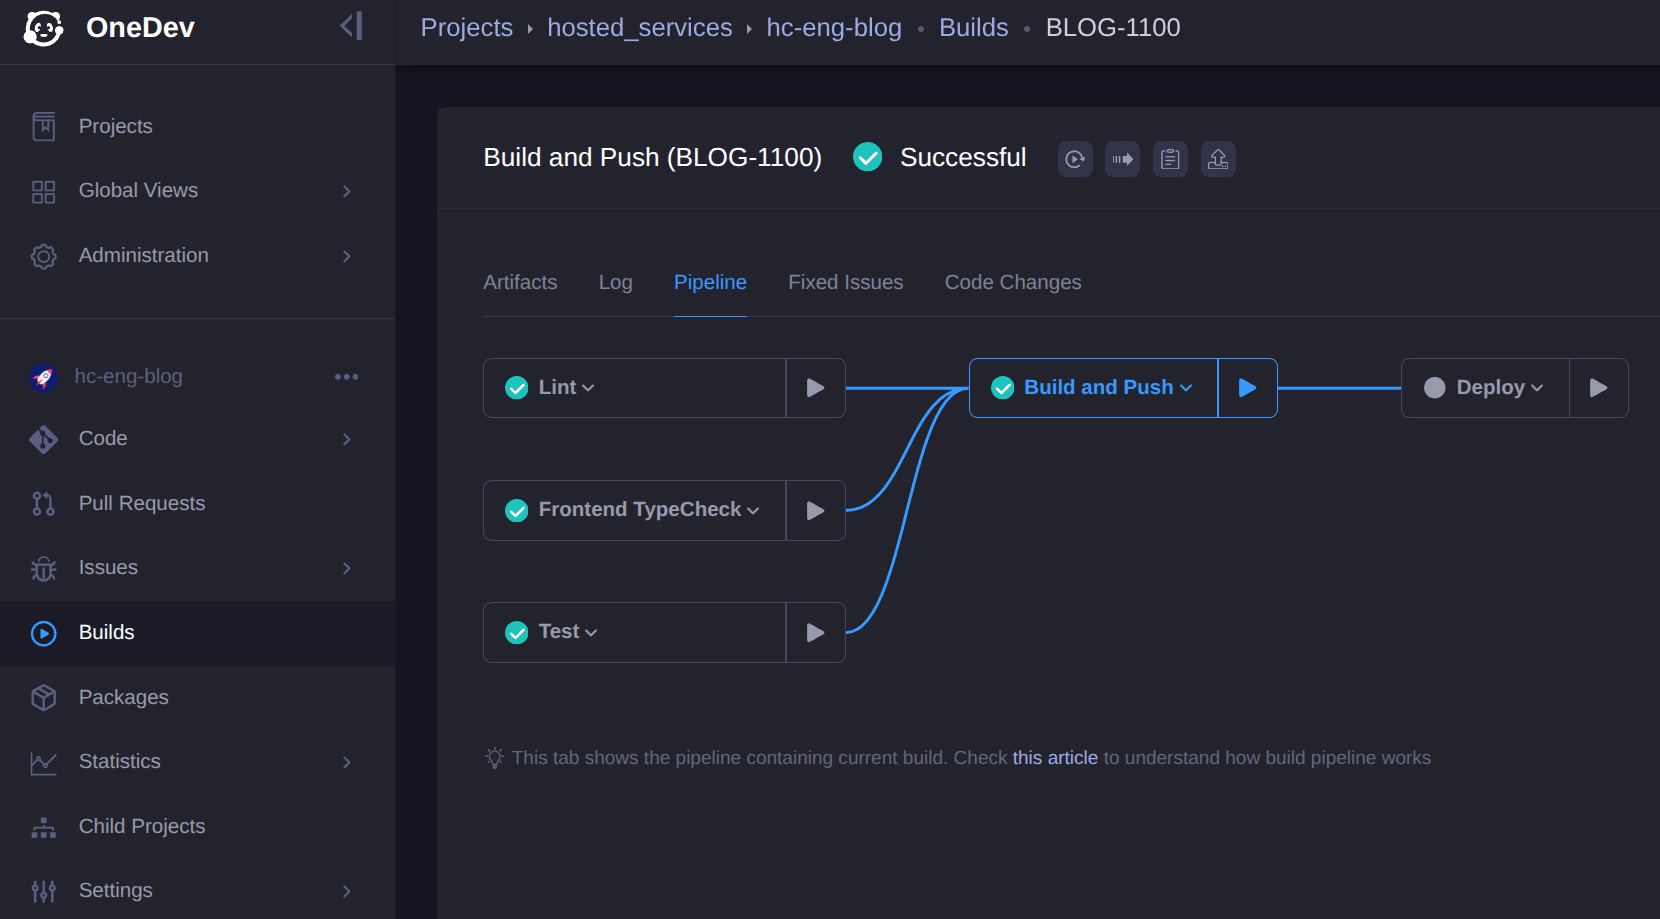The width and height of the screenshot is (1660, 919).
Task: Run the Deploy job with its play button
Action: pyautogui.click(x=1599, y=388)
